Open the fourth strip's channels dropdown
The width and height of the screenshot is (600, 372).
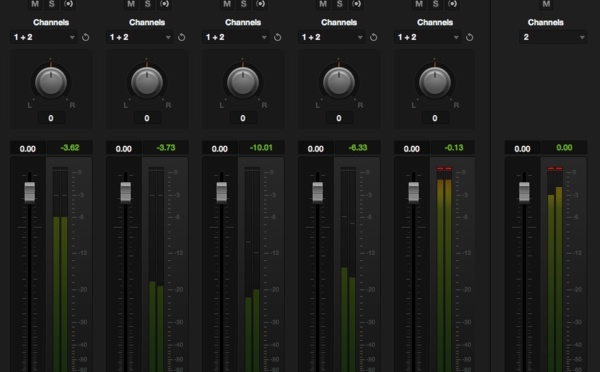point(331,37)
